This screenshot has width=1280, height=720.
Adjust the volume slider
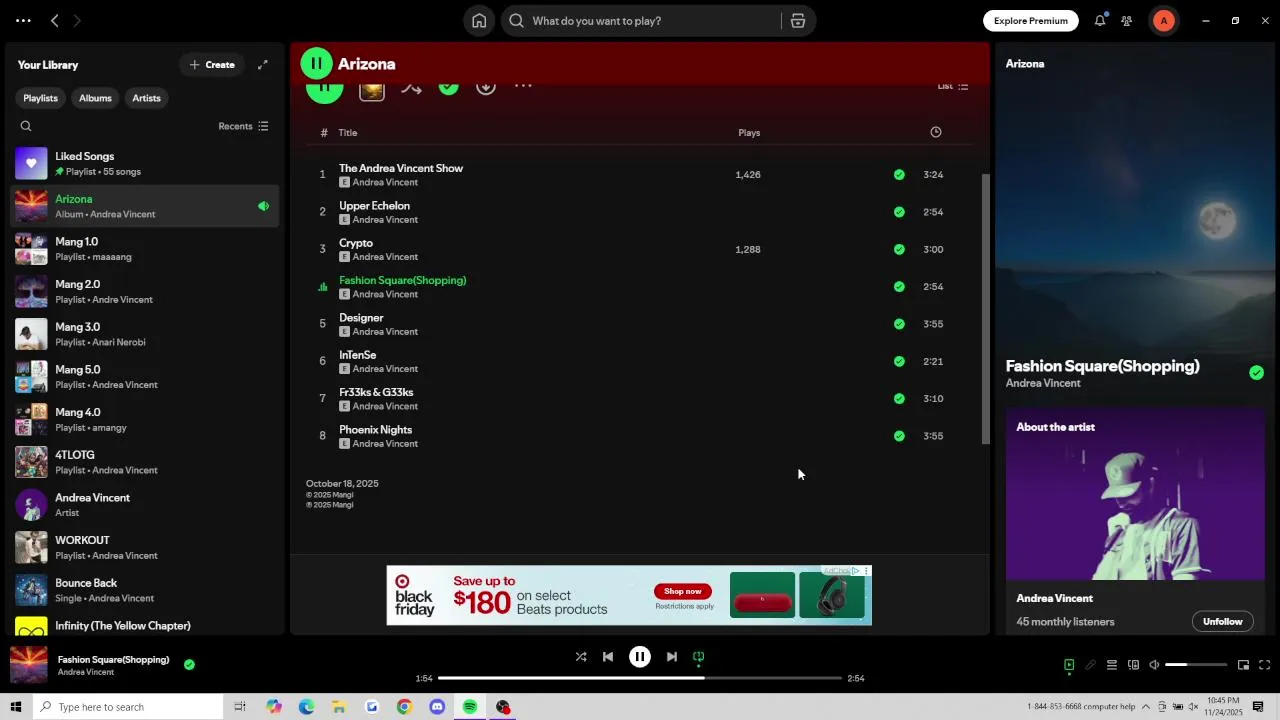(x=1196, y=665)
